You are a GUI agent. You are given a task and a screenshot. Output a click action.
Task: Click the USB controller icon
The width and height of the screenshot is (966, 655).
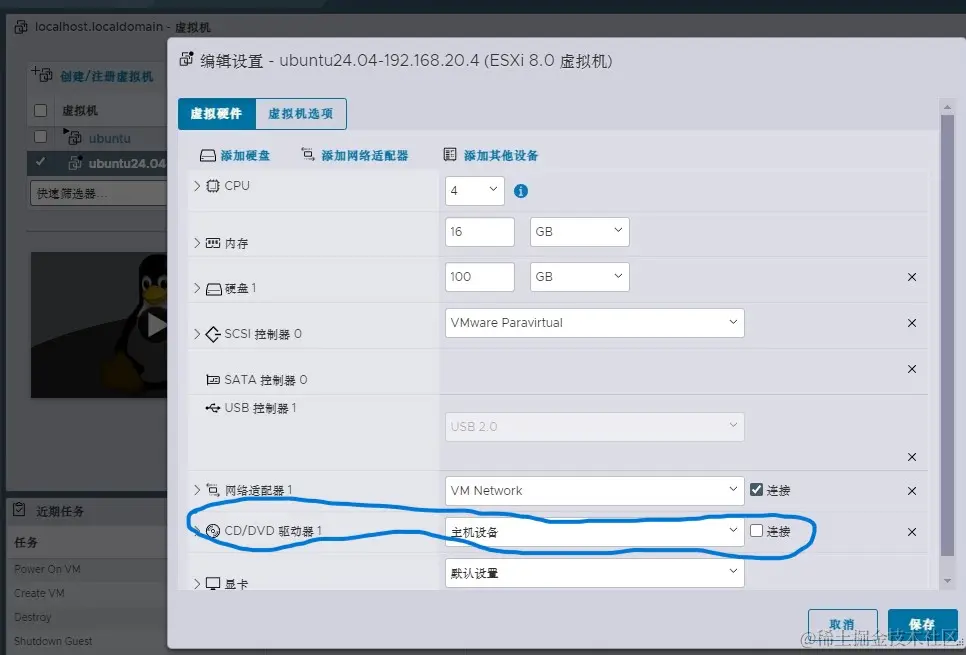point(213,408)
